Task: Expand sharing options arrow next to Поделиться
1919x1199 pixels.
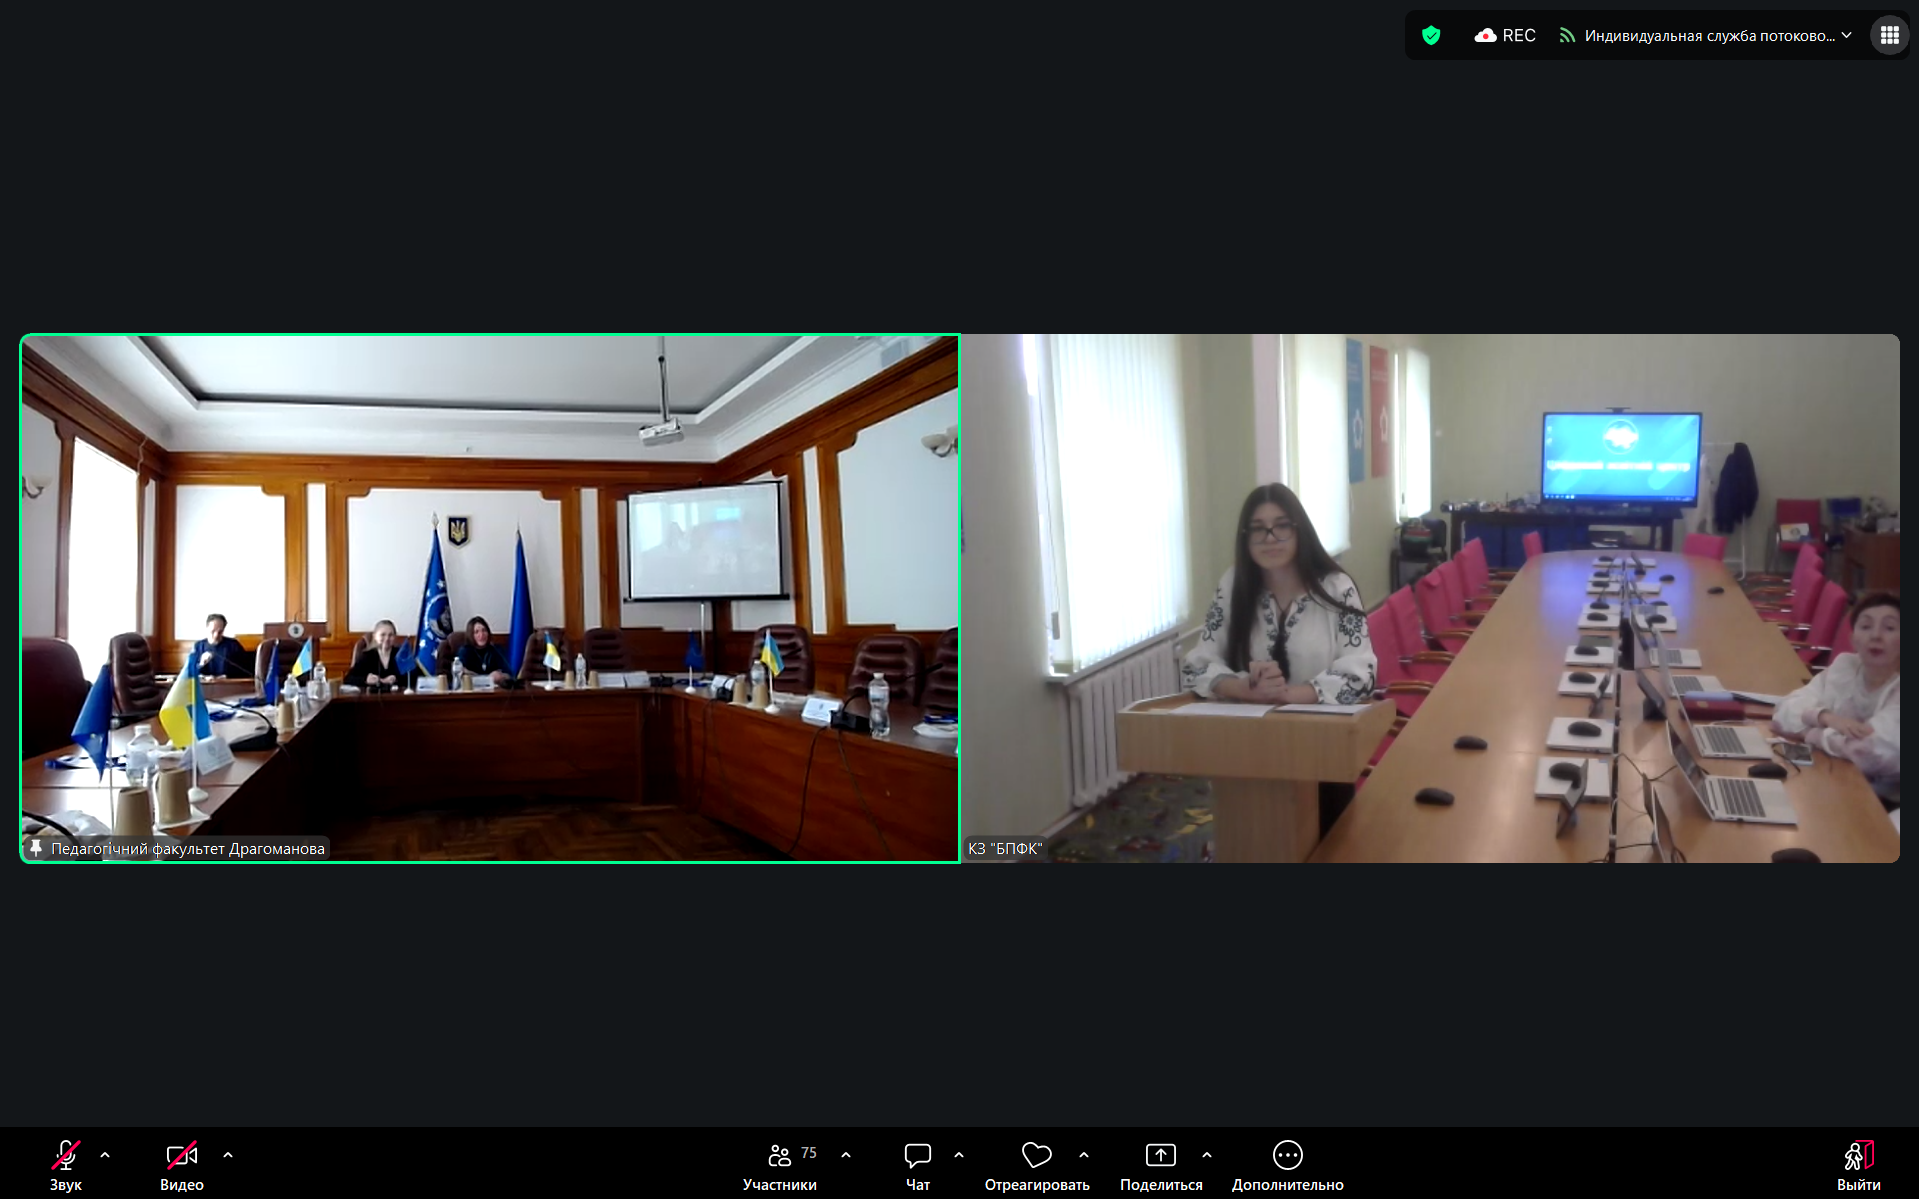Action: 1207,1156
